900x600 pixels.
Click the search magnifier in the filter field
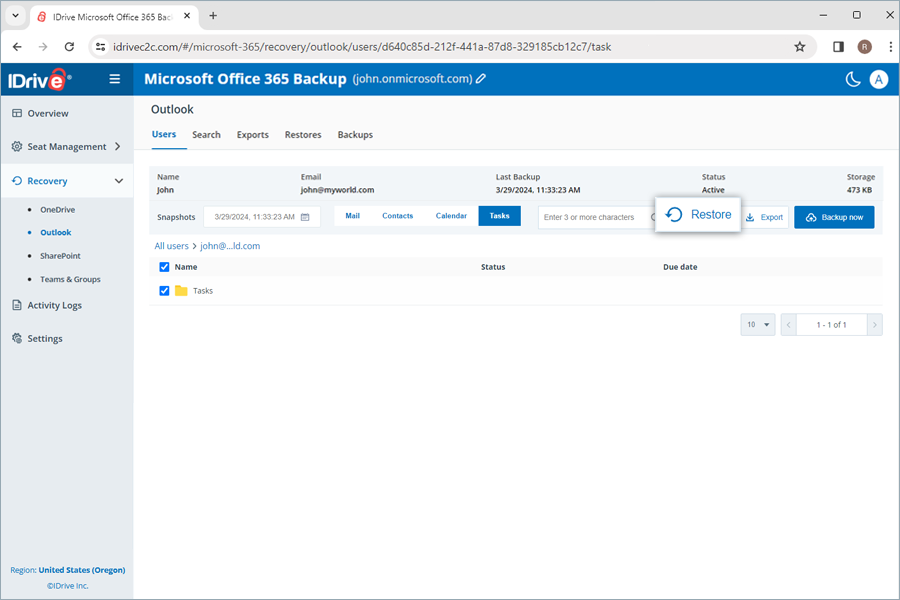651,216
